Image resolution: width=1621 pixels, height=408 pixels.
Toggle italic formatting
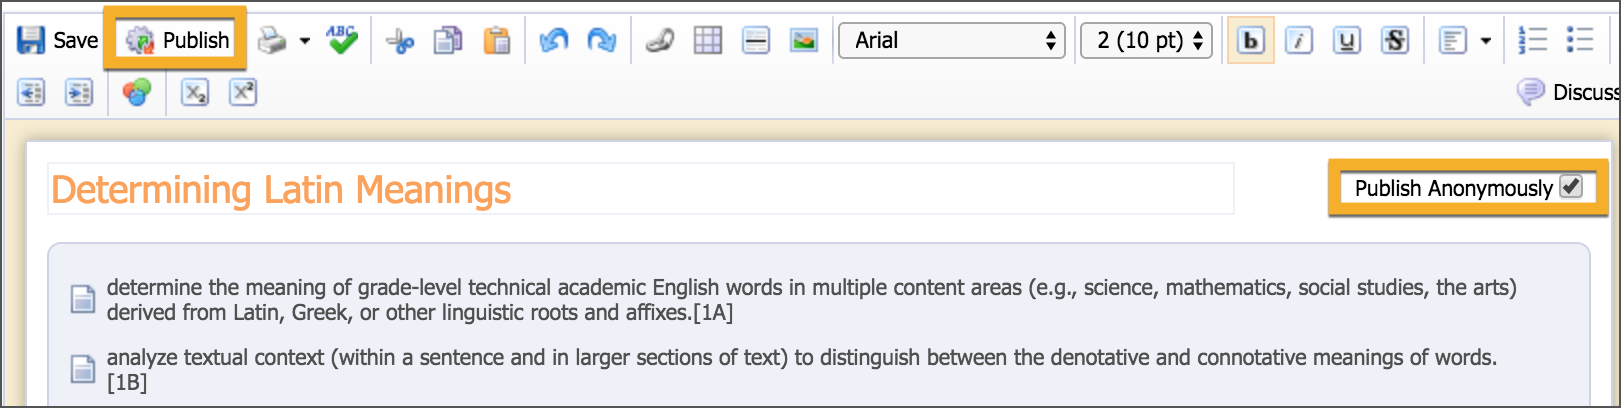coord(1298,41)
